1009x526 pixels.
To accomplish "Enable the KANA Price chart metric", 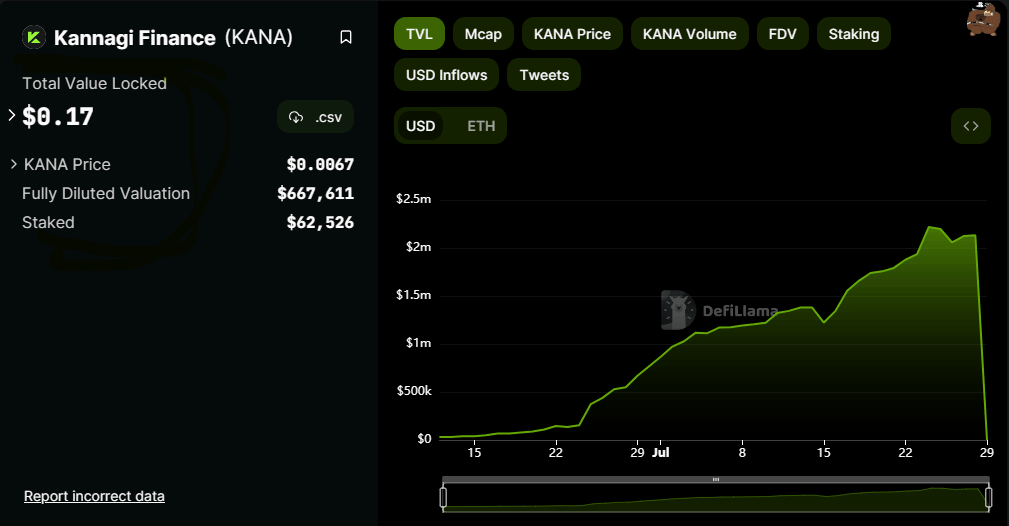I will coord(572,34).
